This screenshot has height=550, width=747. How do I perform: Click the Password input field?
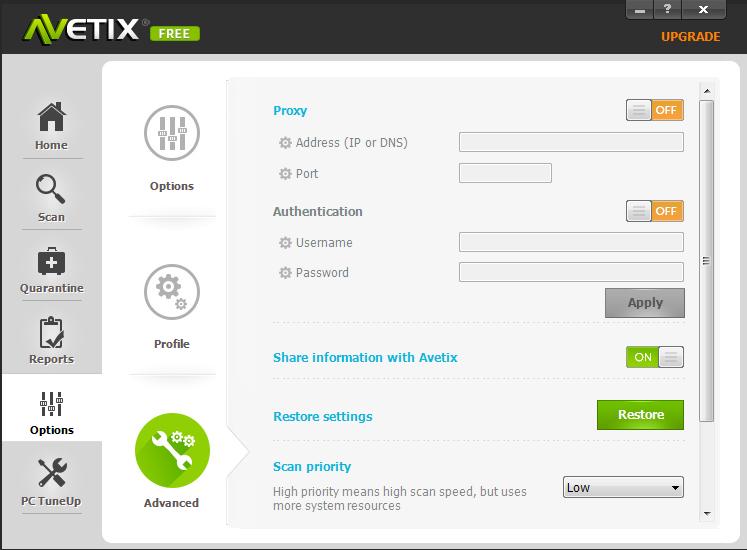[571, 272]
